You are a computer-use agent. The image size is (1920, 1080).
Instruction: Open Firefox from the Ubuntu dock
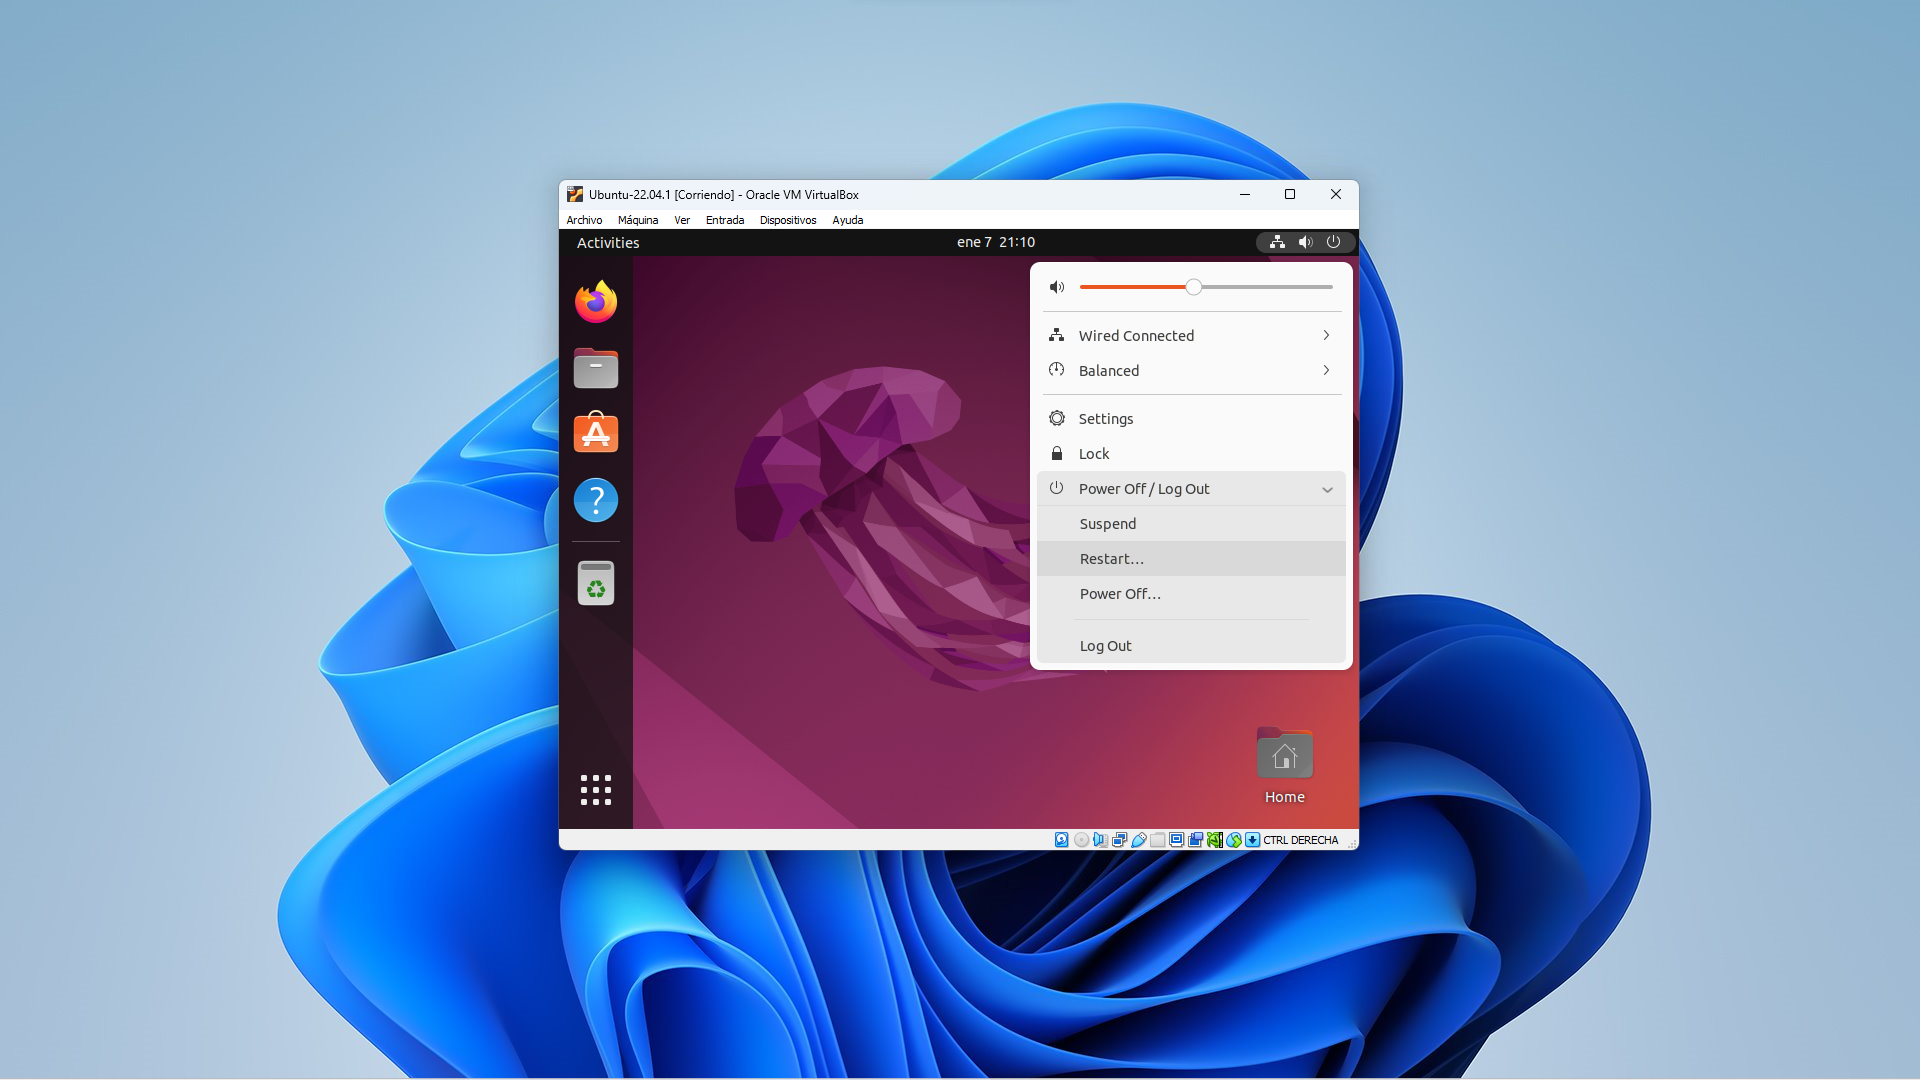(x=595, y=301)
